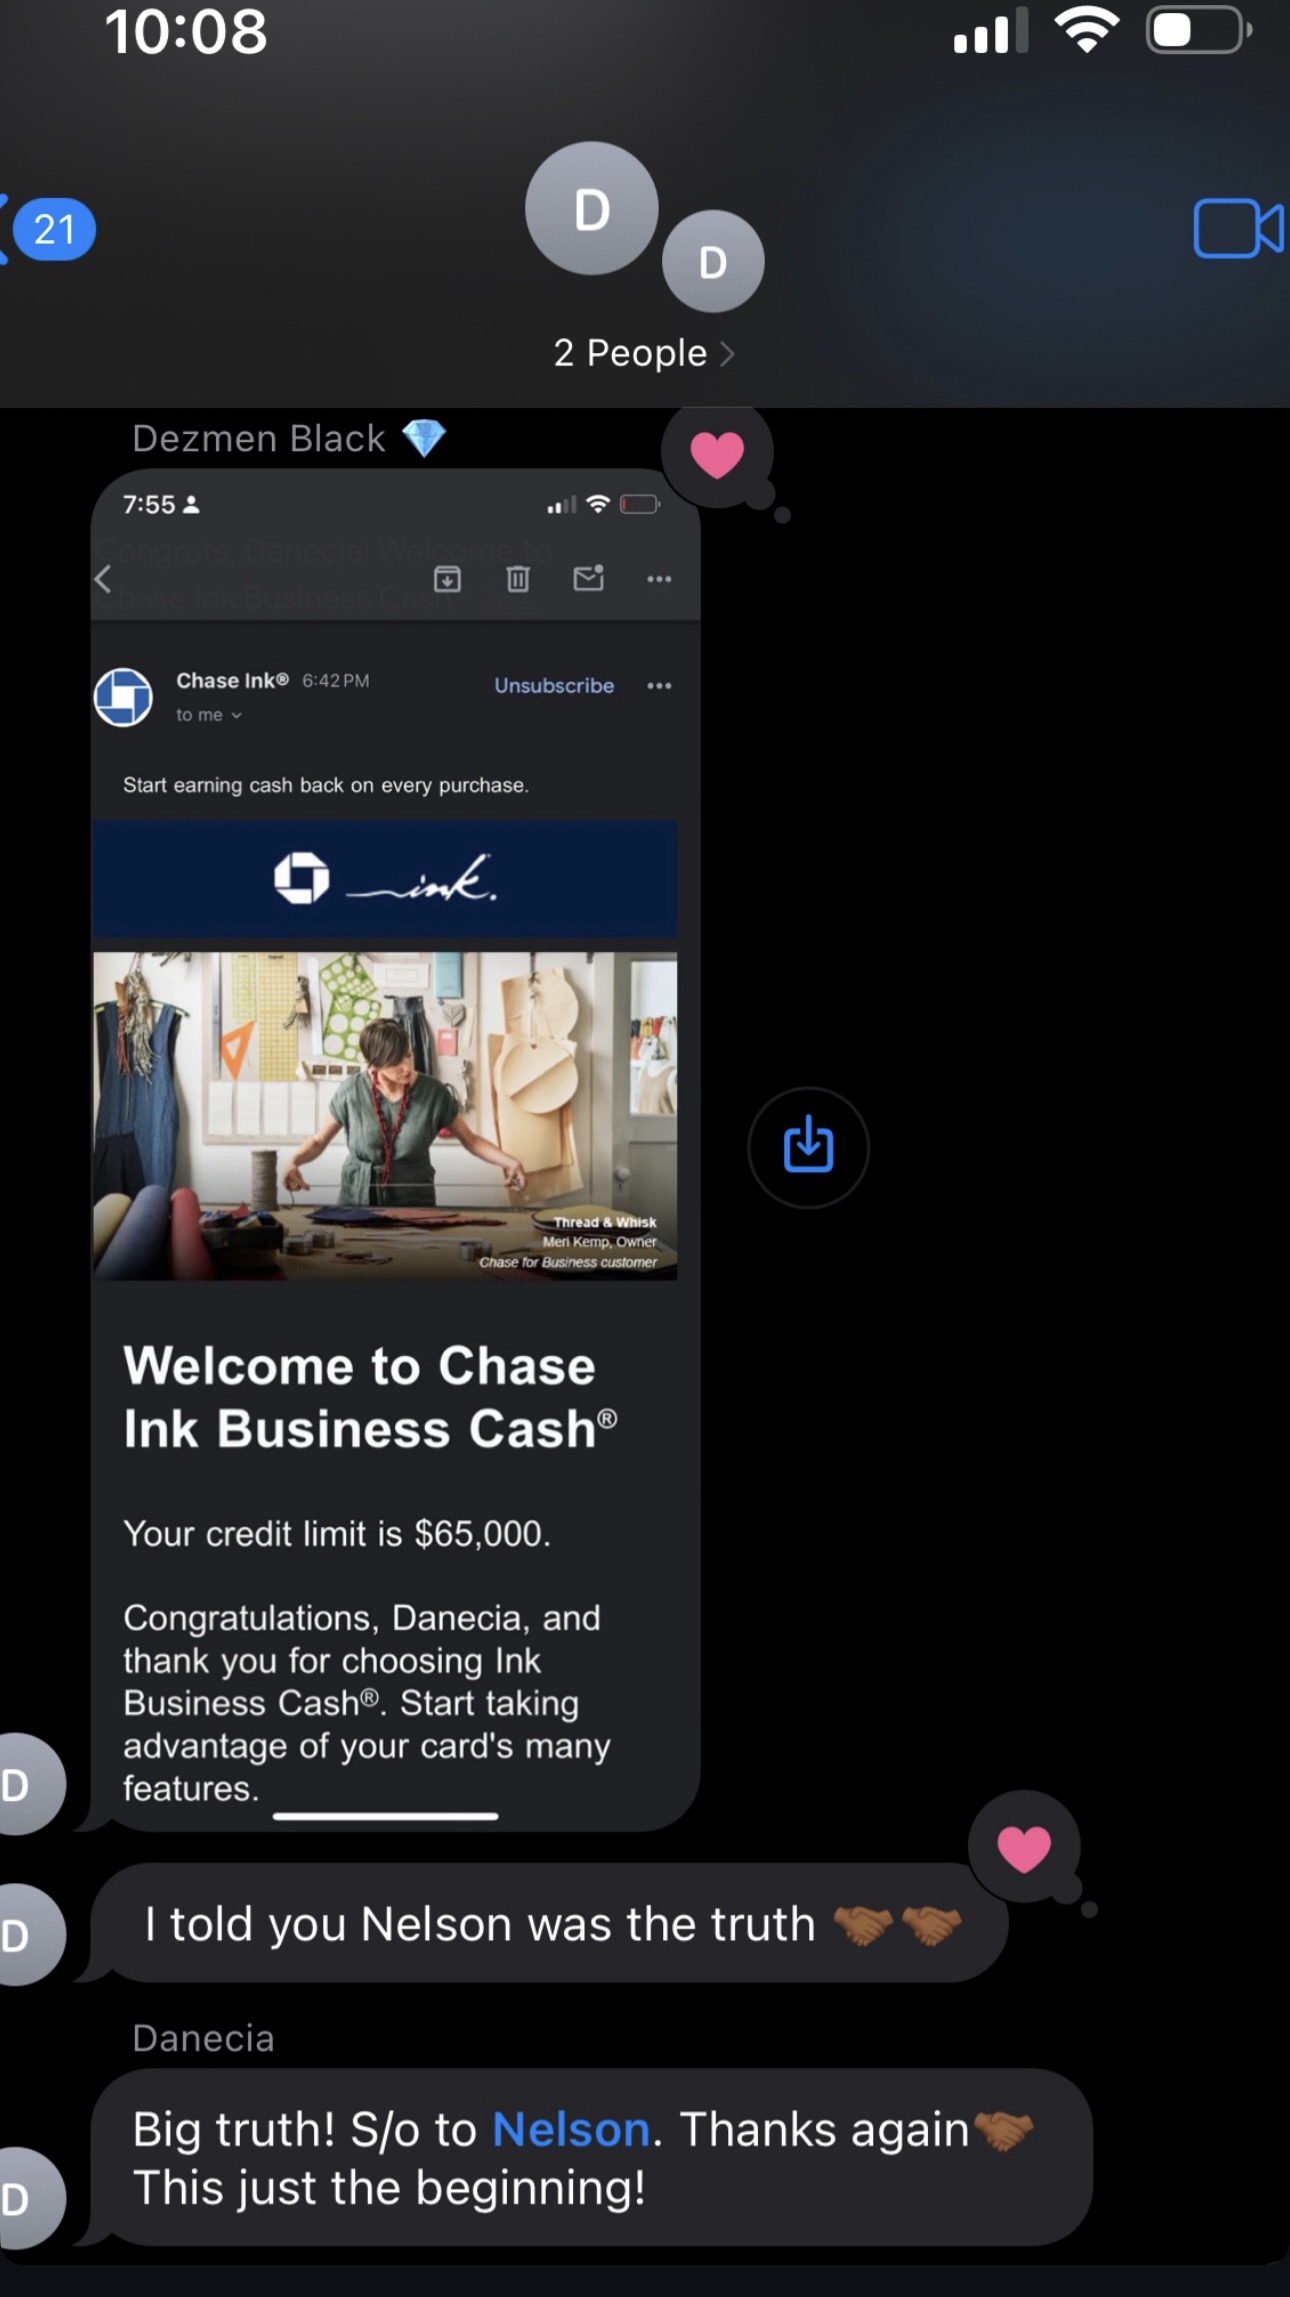
Task: Tap the back arrow with 21 badge
Action: coord(50,230)
